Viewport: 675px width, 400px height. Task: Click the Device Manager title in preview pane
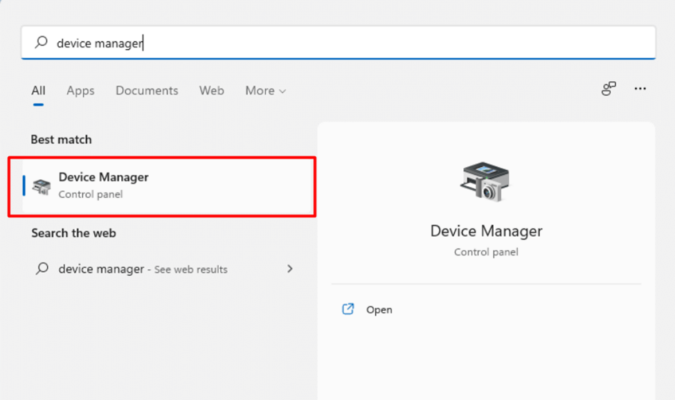[x=486, y=231]
